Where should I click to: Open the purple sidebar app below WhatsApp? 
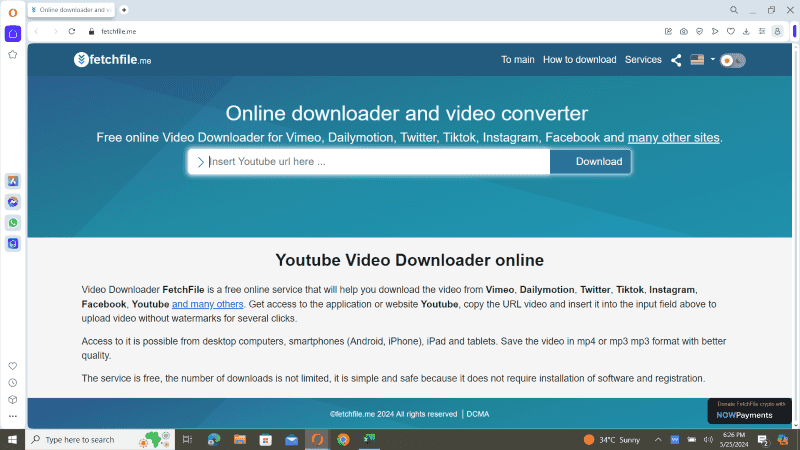(13, 244)
